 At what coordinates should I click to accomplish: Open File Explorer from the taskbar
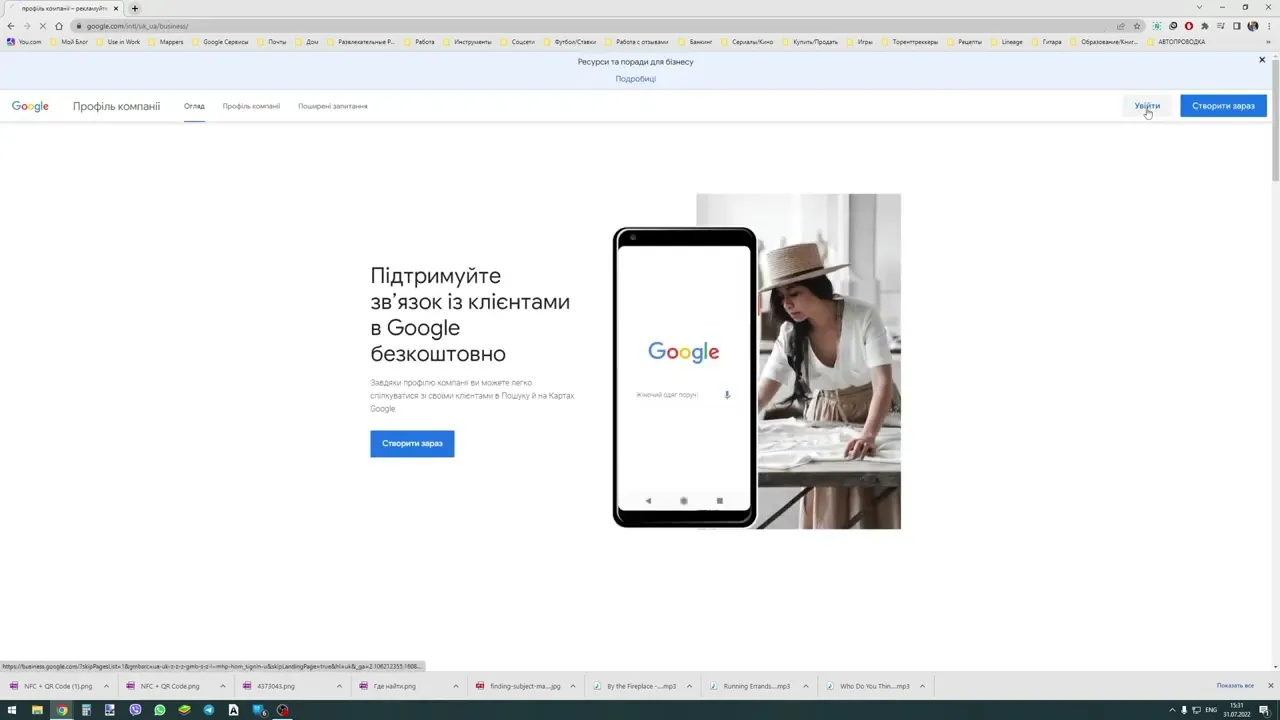pos(37,710)
